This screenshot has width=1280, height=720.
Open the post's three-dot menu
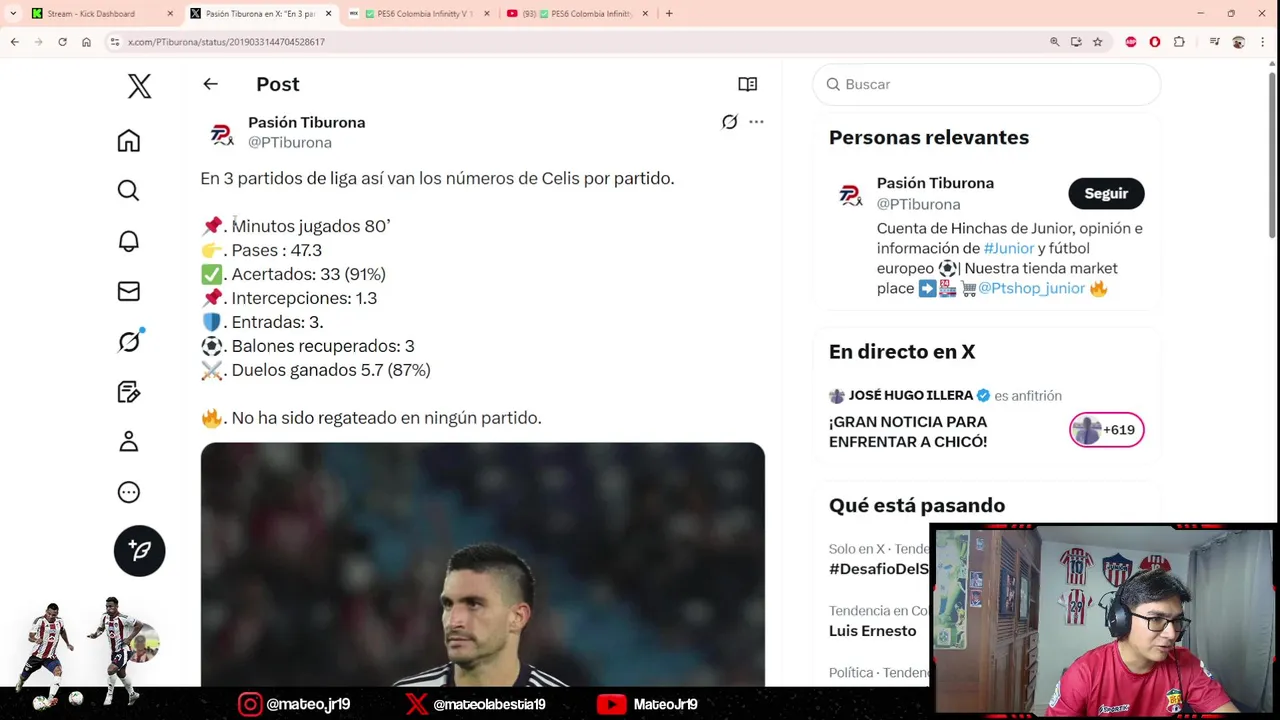[756, 122]
